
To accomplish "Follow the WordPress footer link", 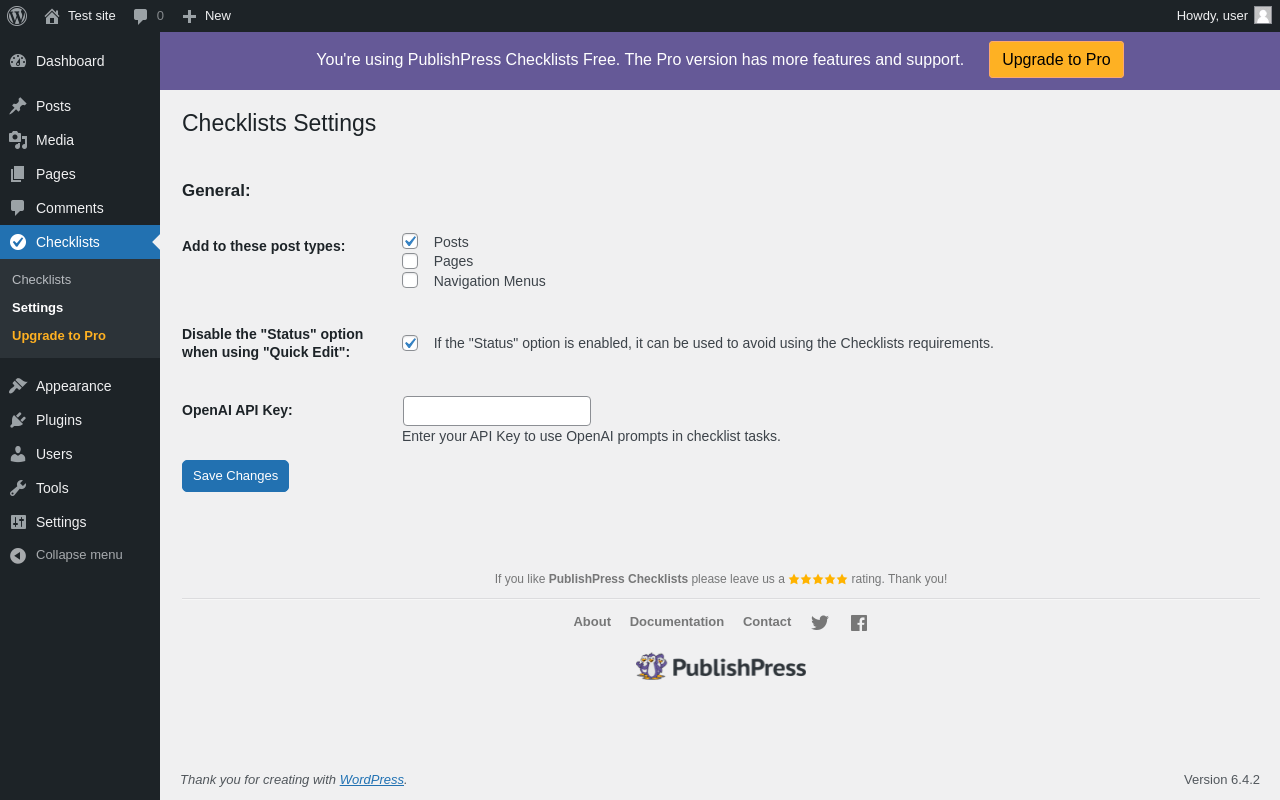I will [372, 780].
